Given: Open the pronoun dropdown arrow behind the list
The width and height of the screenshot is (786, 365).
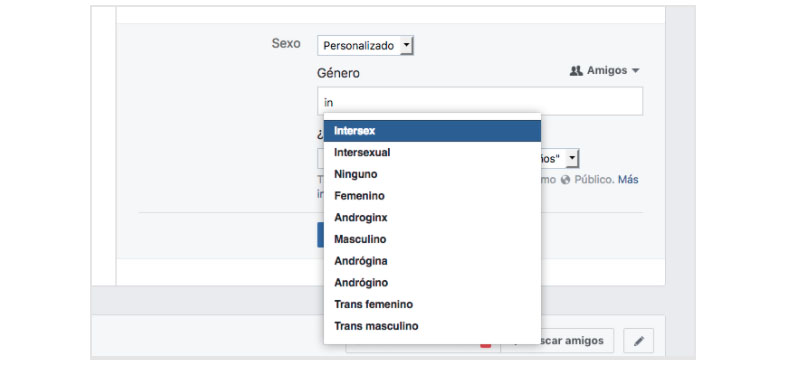Looking at the screenshot, I should pos(572,158).
